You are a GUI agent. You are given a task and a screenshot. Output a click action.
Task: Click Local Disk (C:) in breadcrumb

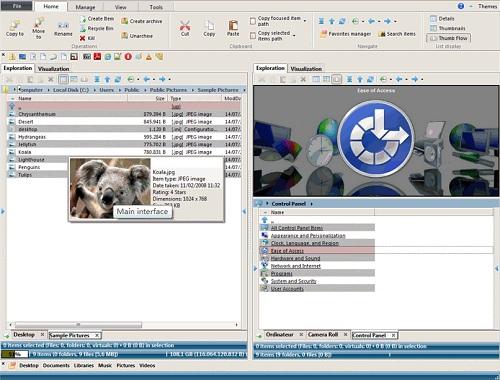point(71,90)
